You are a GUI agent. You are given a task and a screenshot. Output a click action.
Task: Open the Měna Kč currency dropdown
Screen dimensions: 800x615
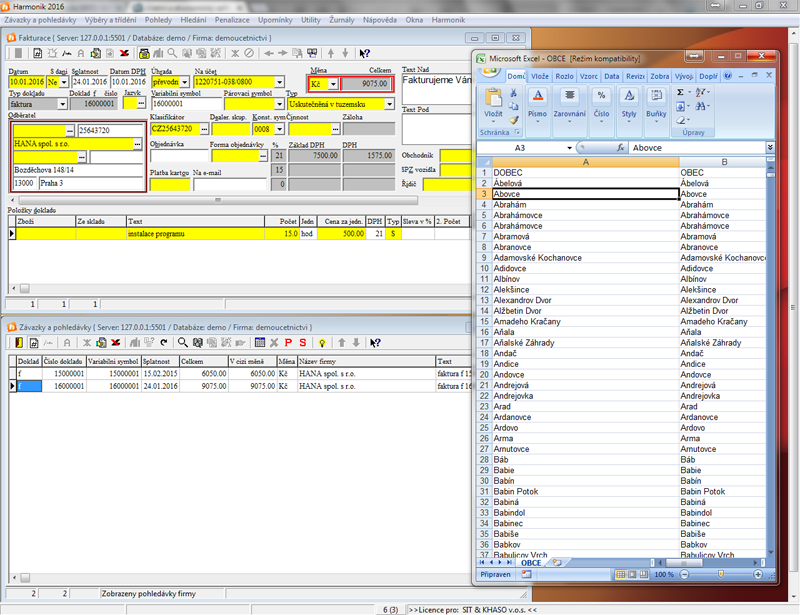click(x=333, y=84)
